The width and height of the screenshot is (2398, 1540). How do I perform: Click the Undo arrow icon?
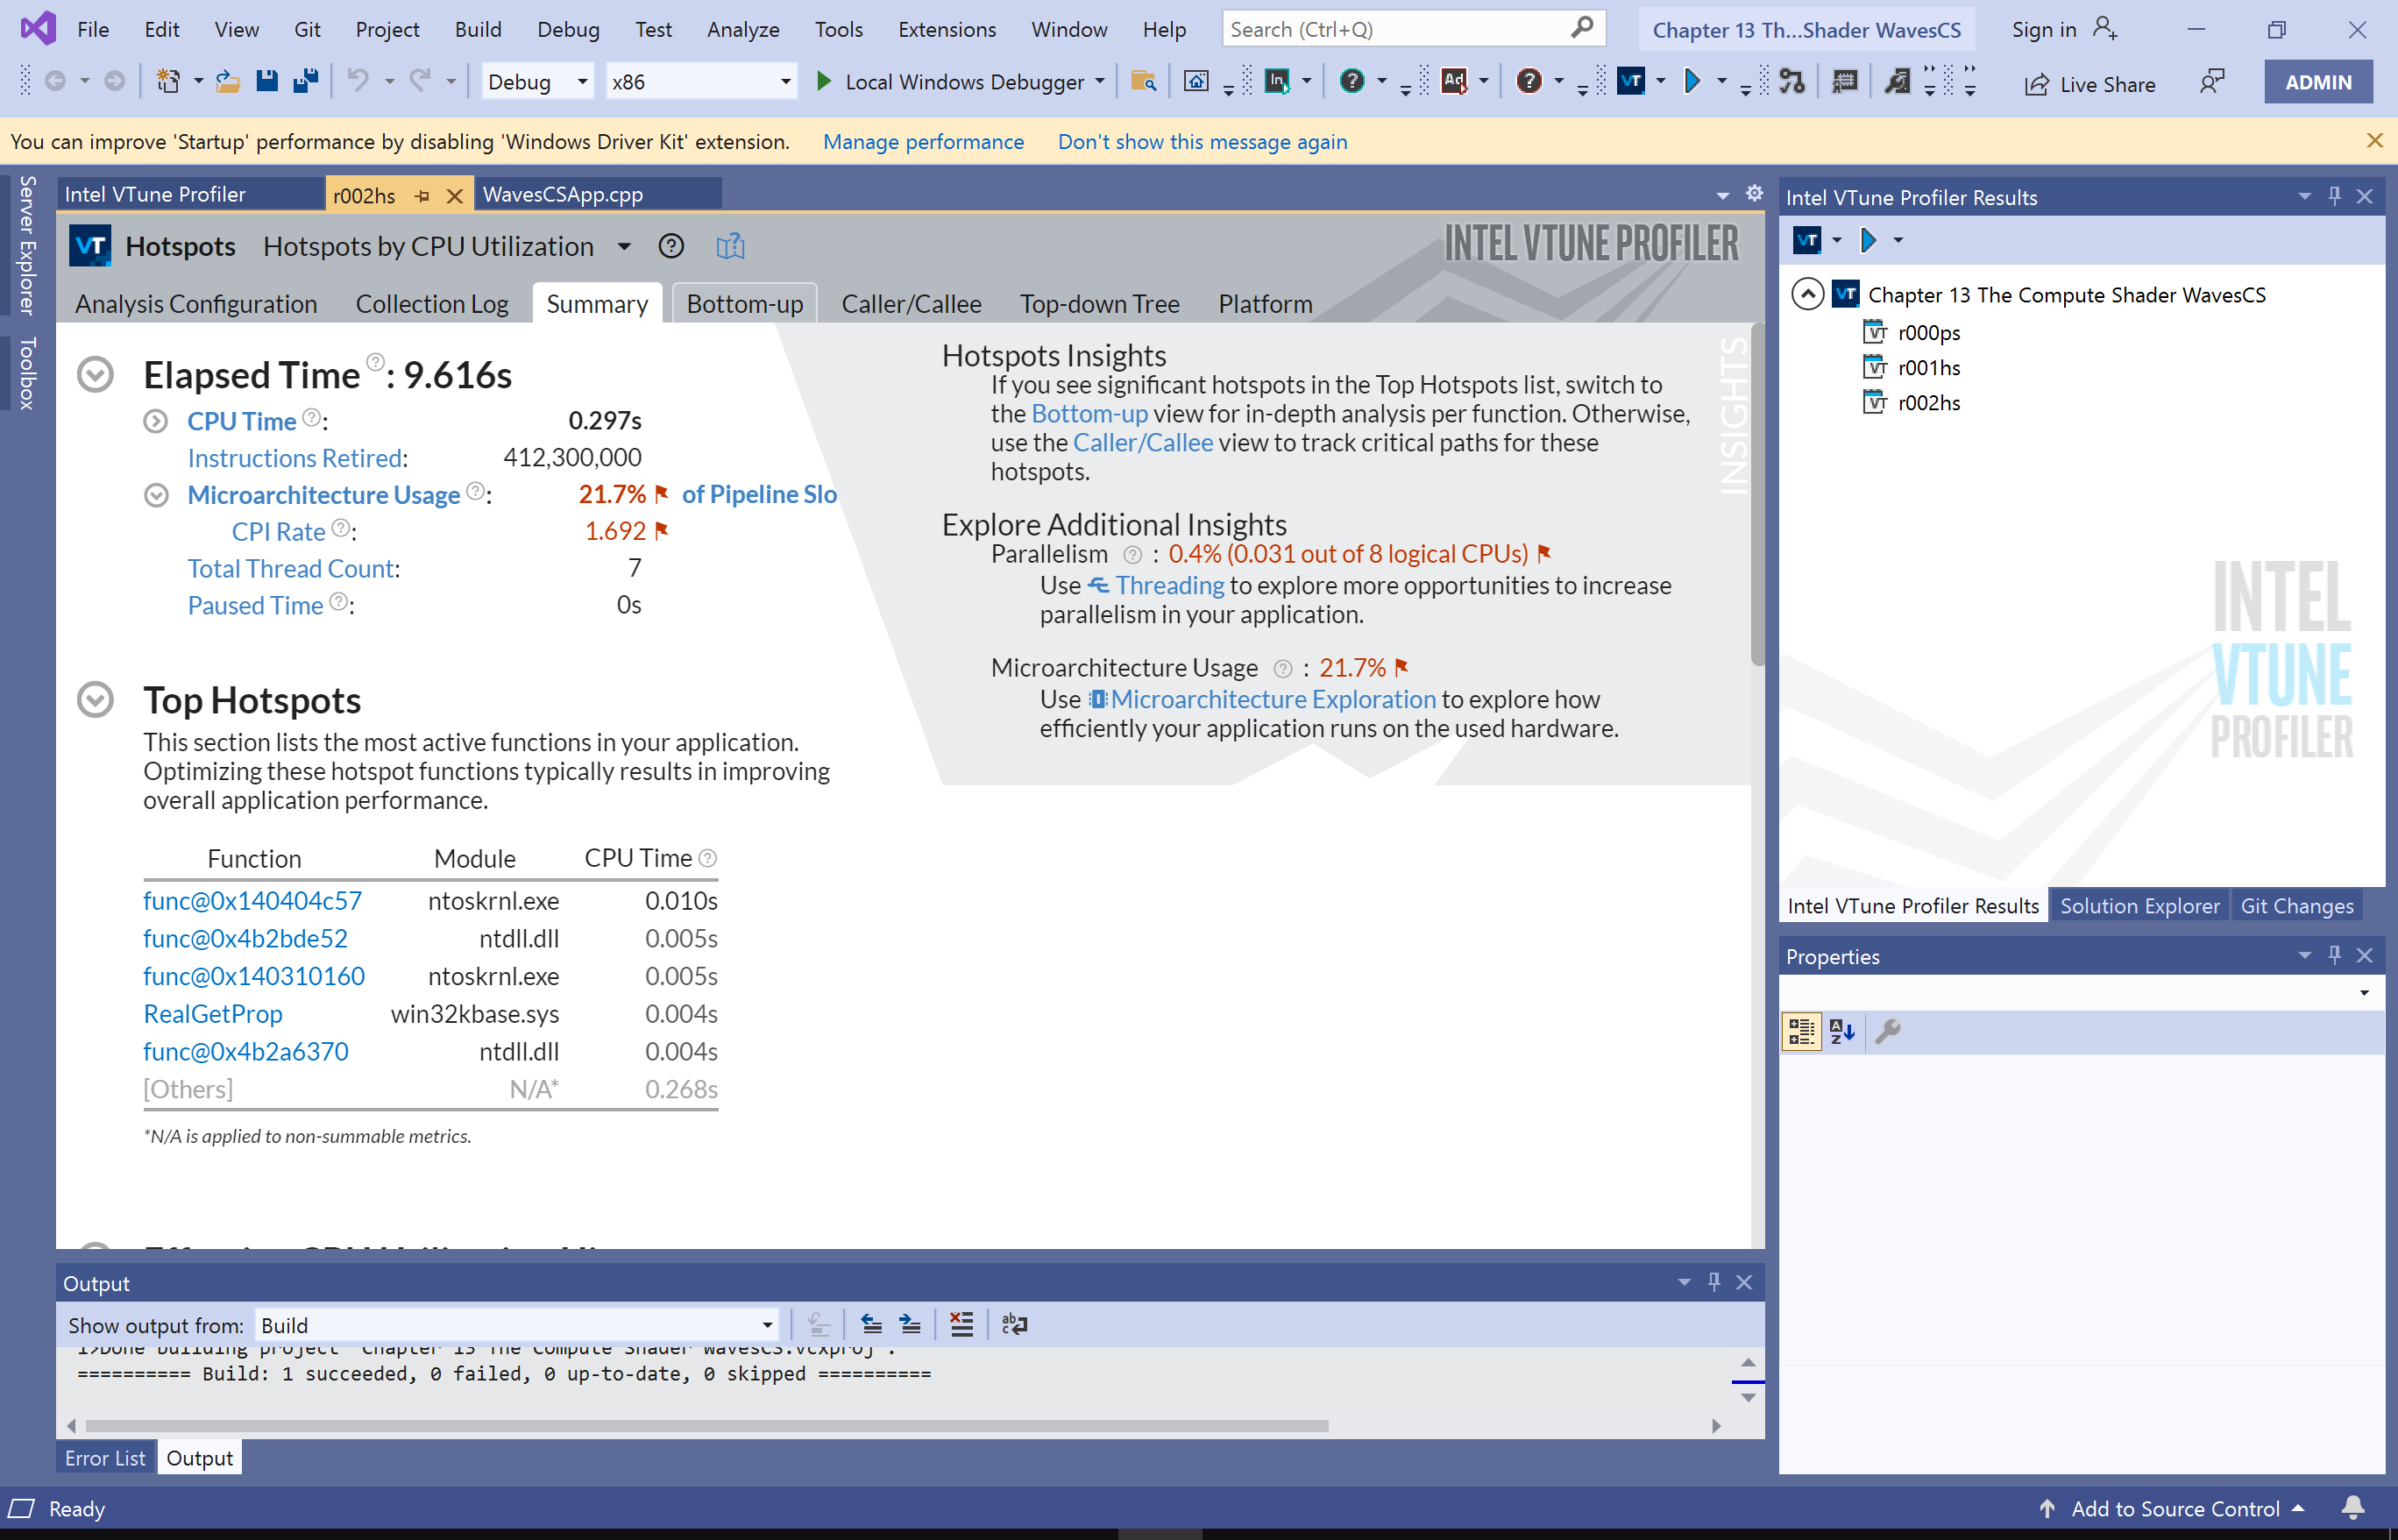358,81
